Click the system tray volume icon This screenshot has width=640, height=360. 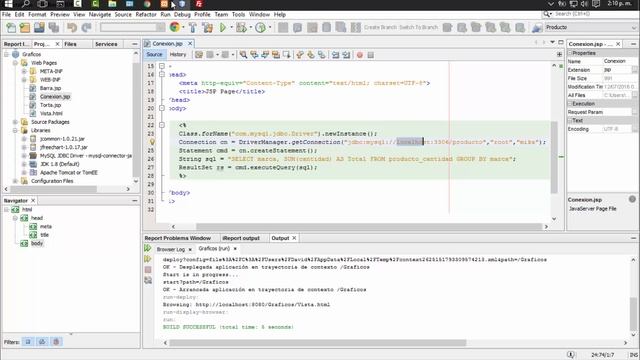click(x=584, y=4)
